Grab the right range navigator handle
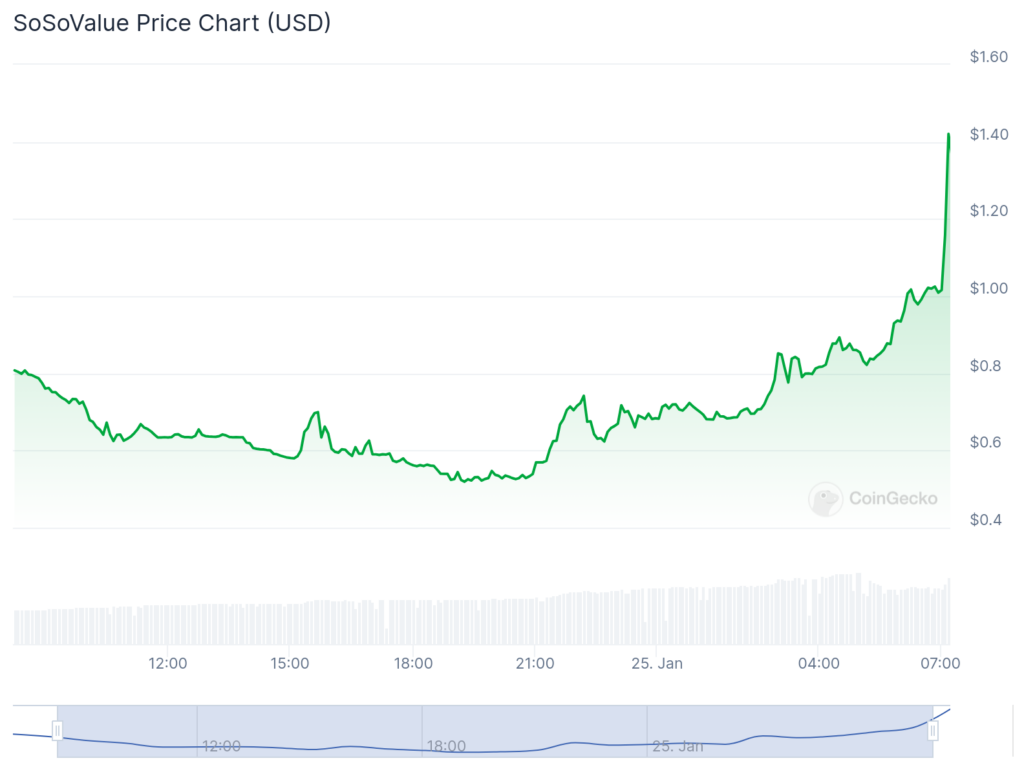 [933, 731]
